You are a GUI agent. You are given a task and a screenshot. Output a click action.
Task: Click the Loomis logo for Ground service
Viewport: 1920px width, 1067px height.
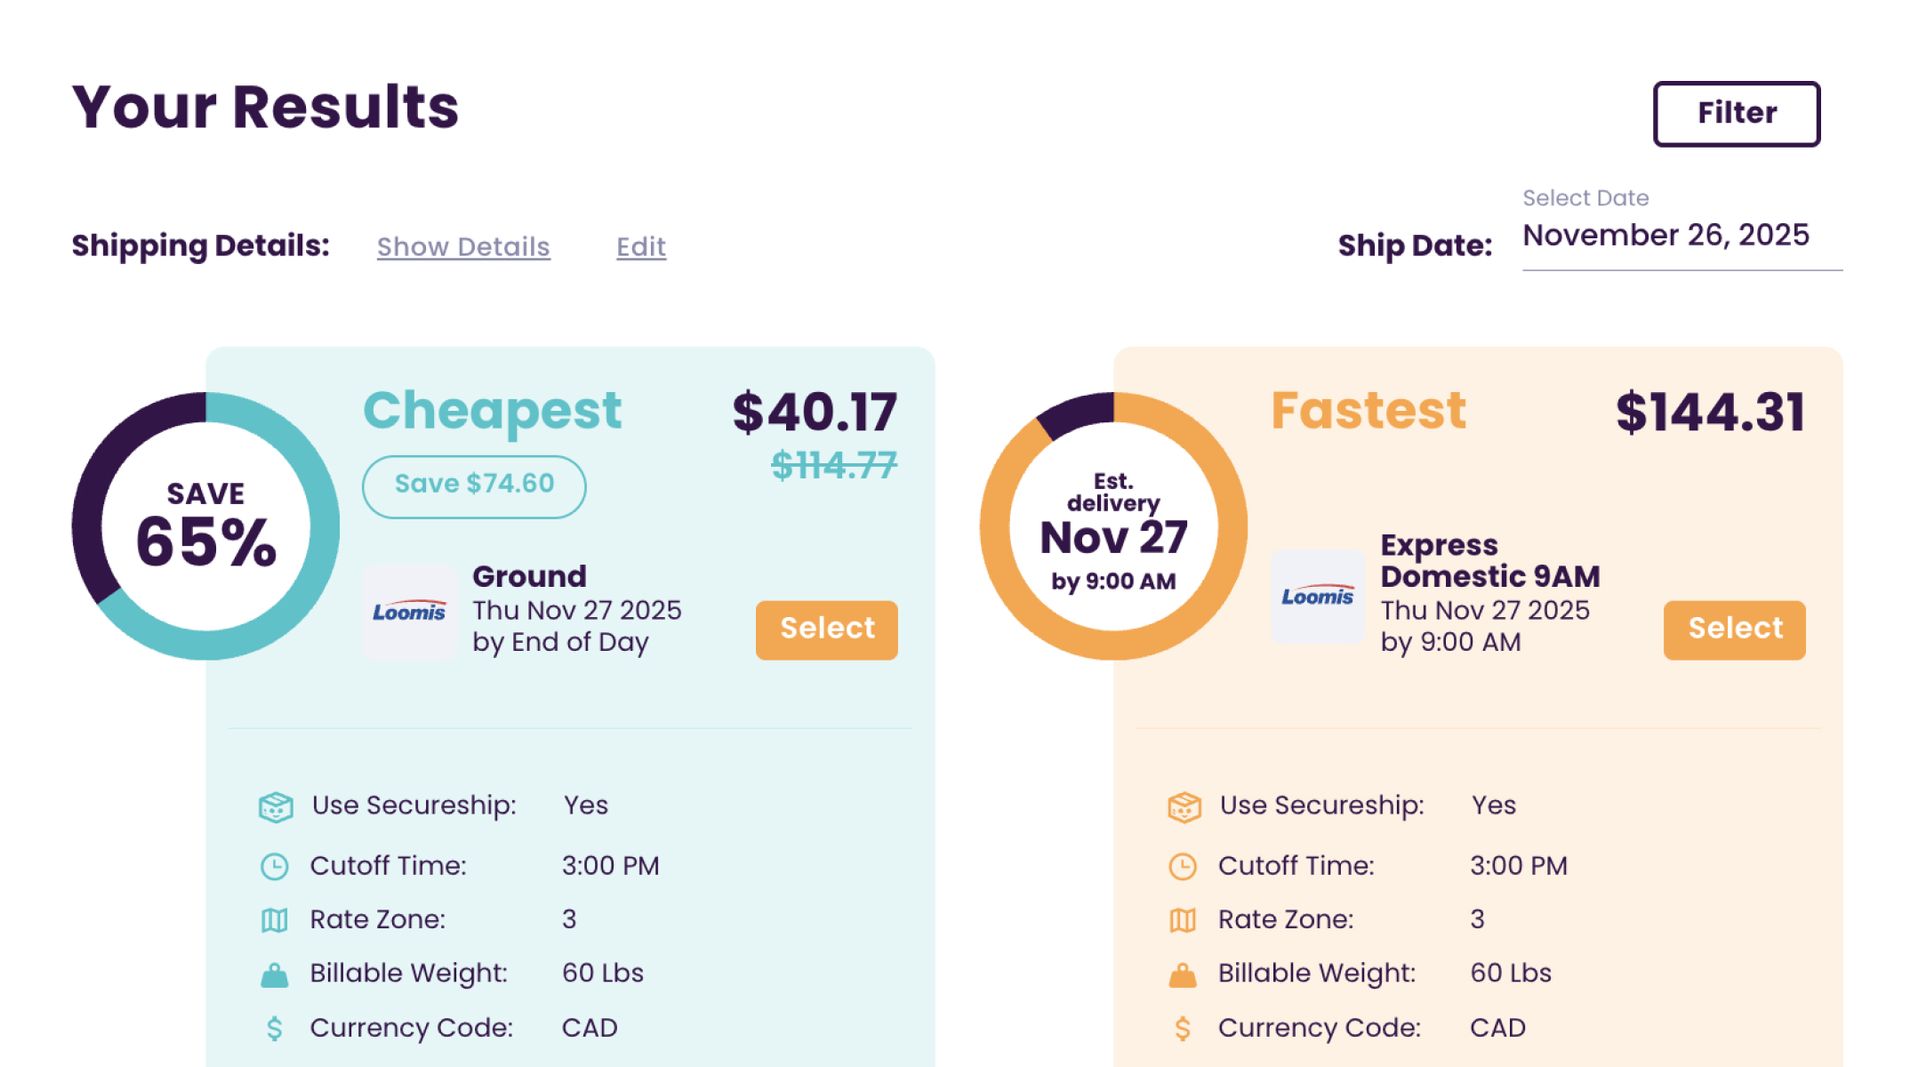(x=409, y=612)
